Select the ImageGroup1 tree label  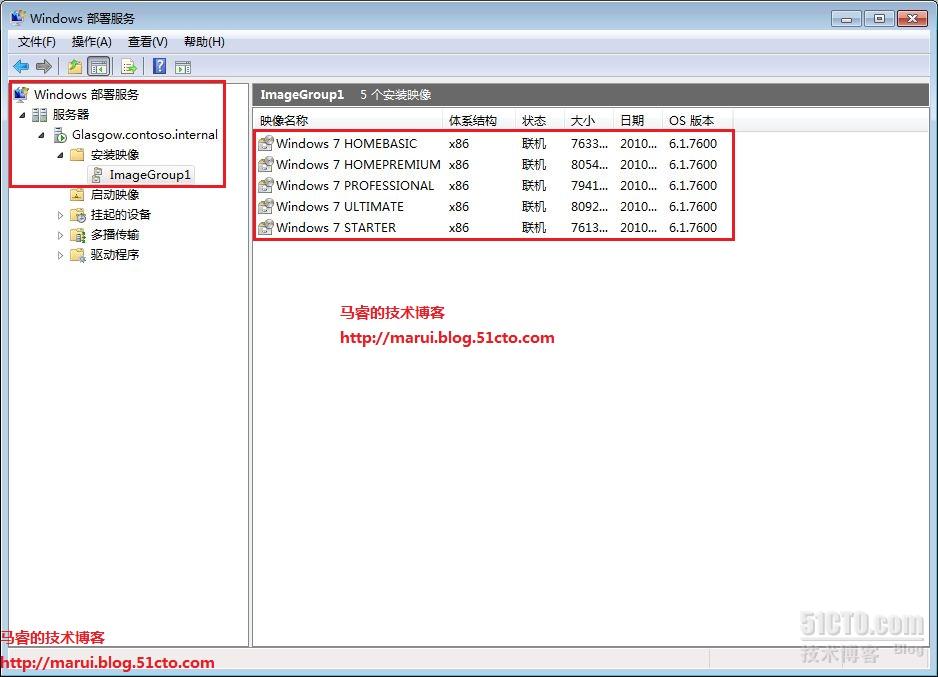pos(150,175)
